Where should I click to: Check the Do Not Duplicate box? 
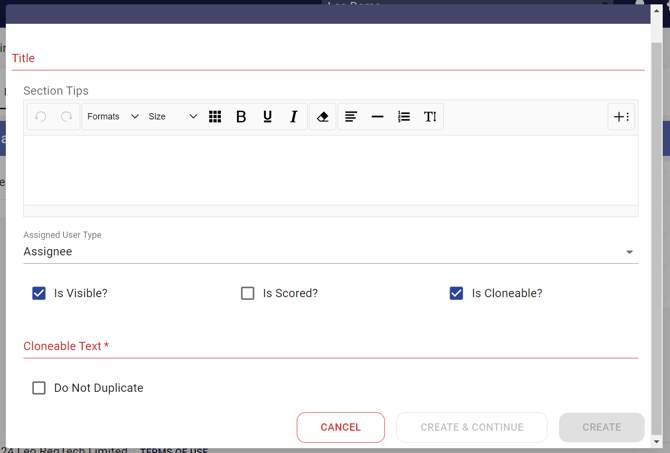(39, 388)
